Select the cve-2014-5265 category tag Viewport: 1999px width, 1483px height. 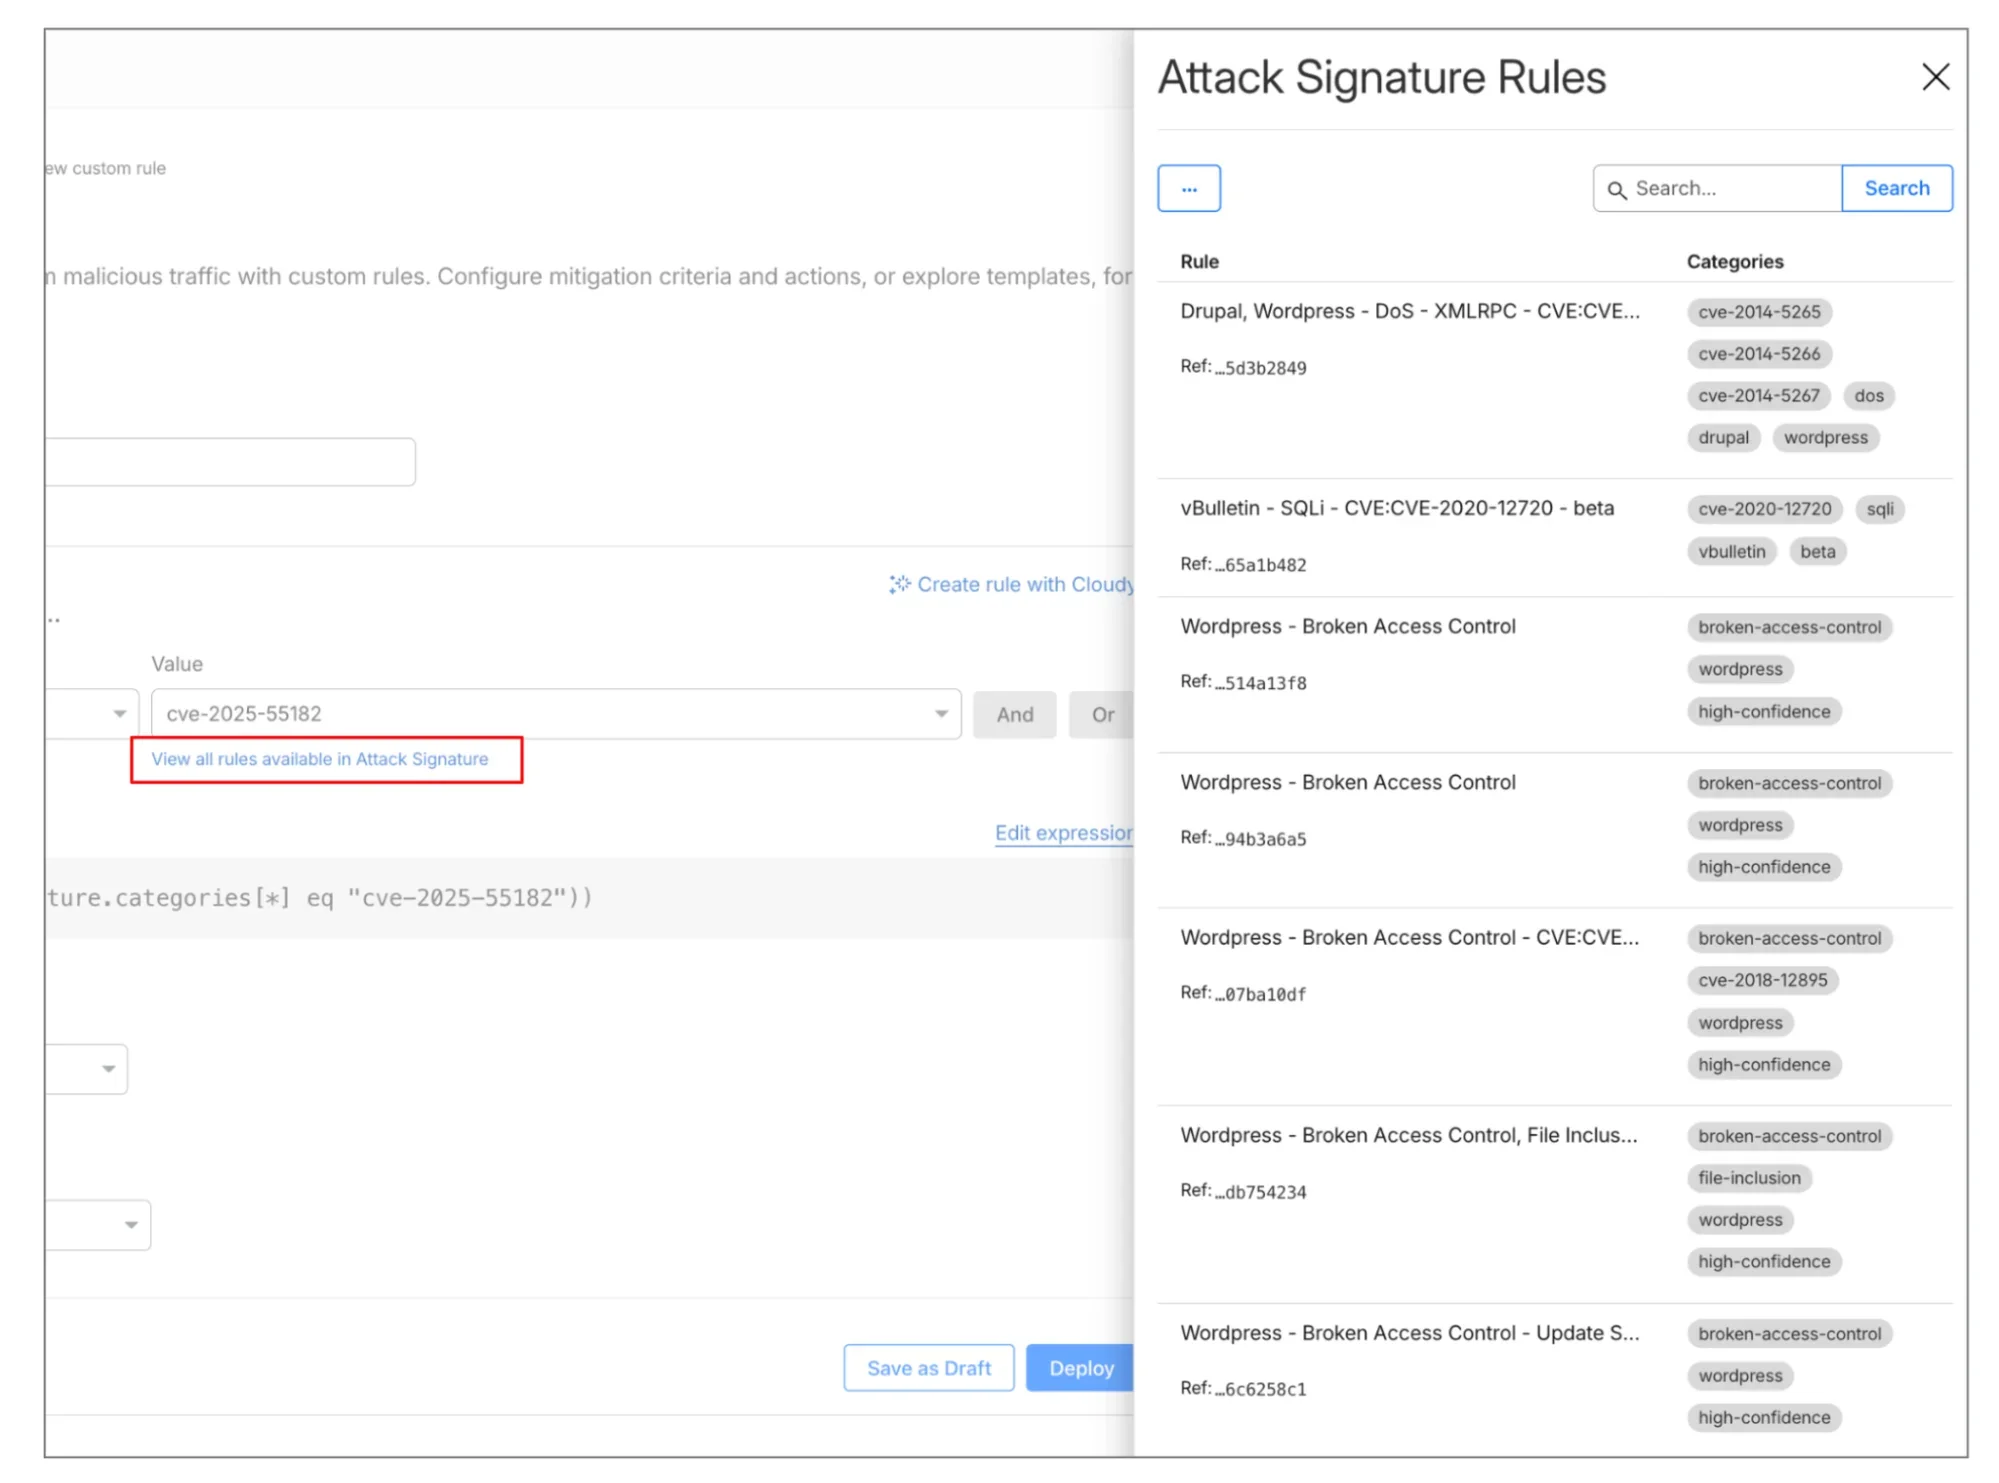[x=1758, y=312]
